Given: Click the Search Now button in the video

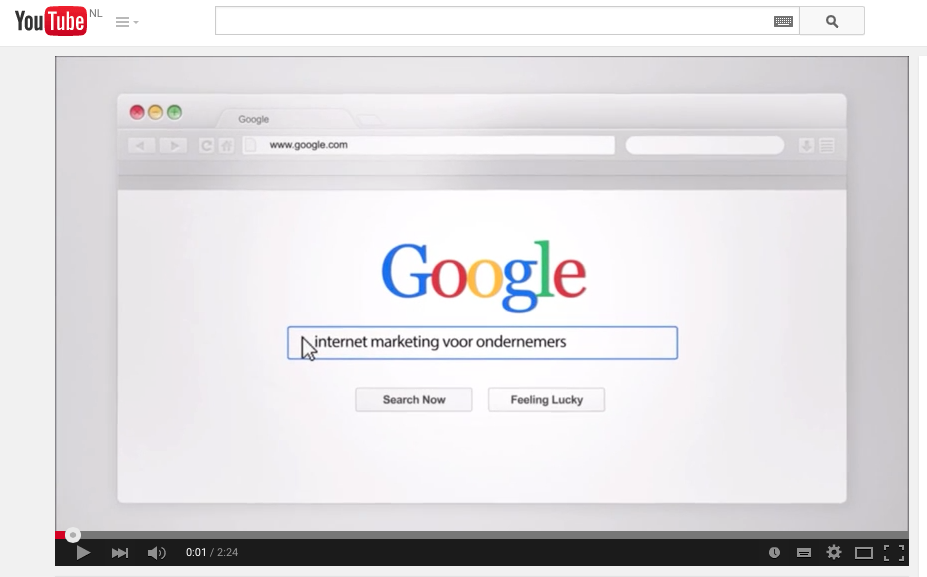Looking at the screenshot, I should (414, 400).
